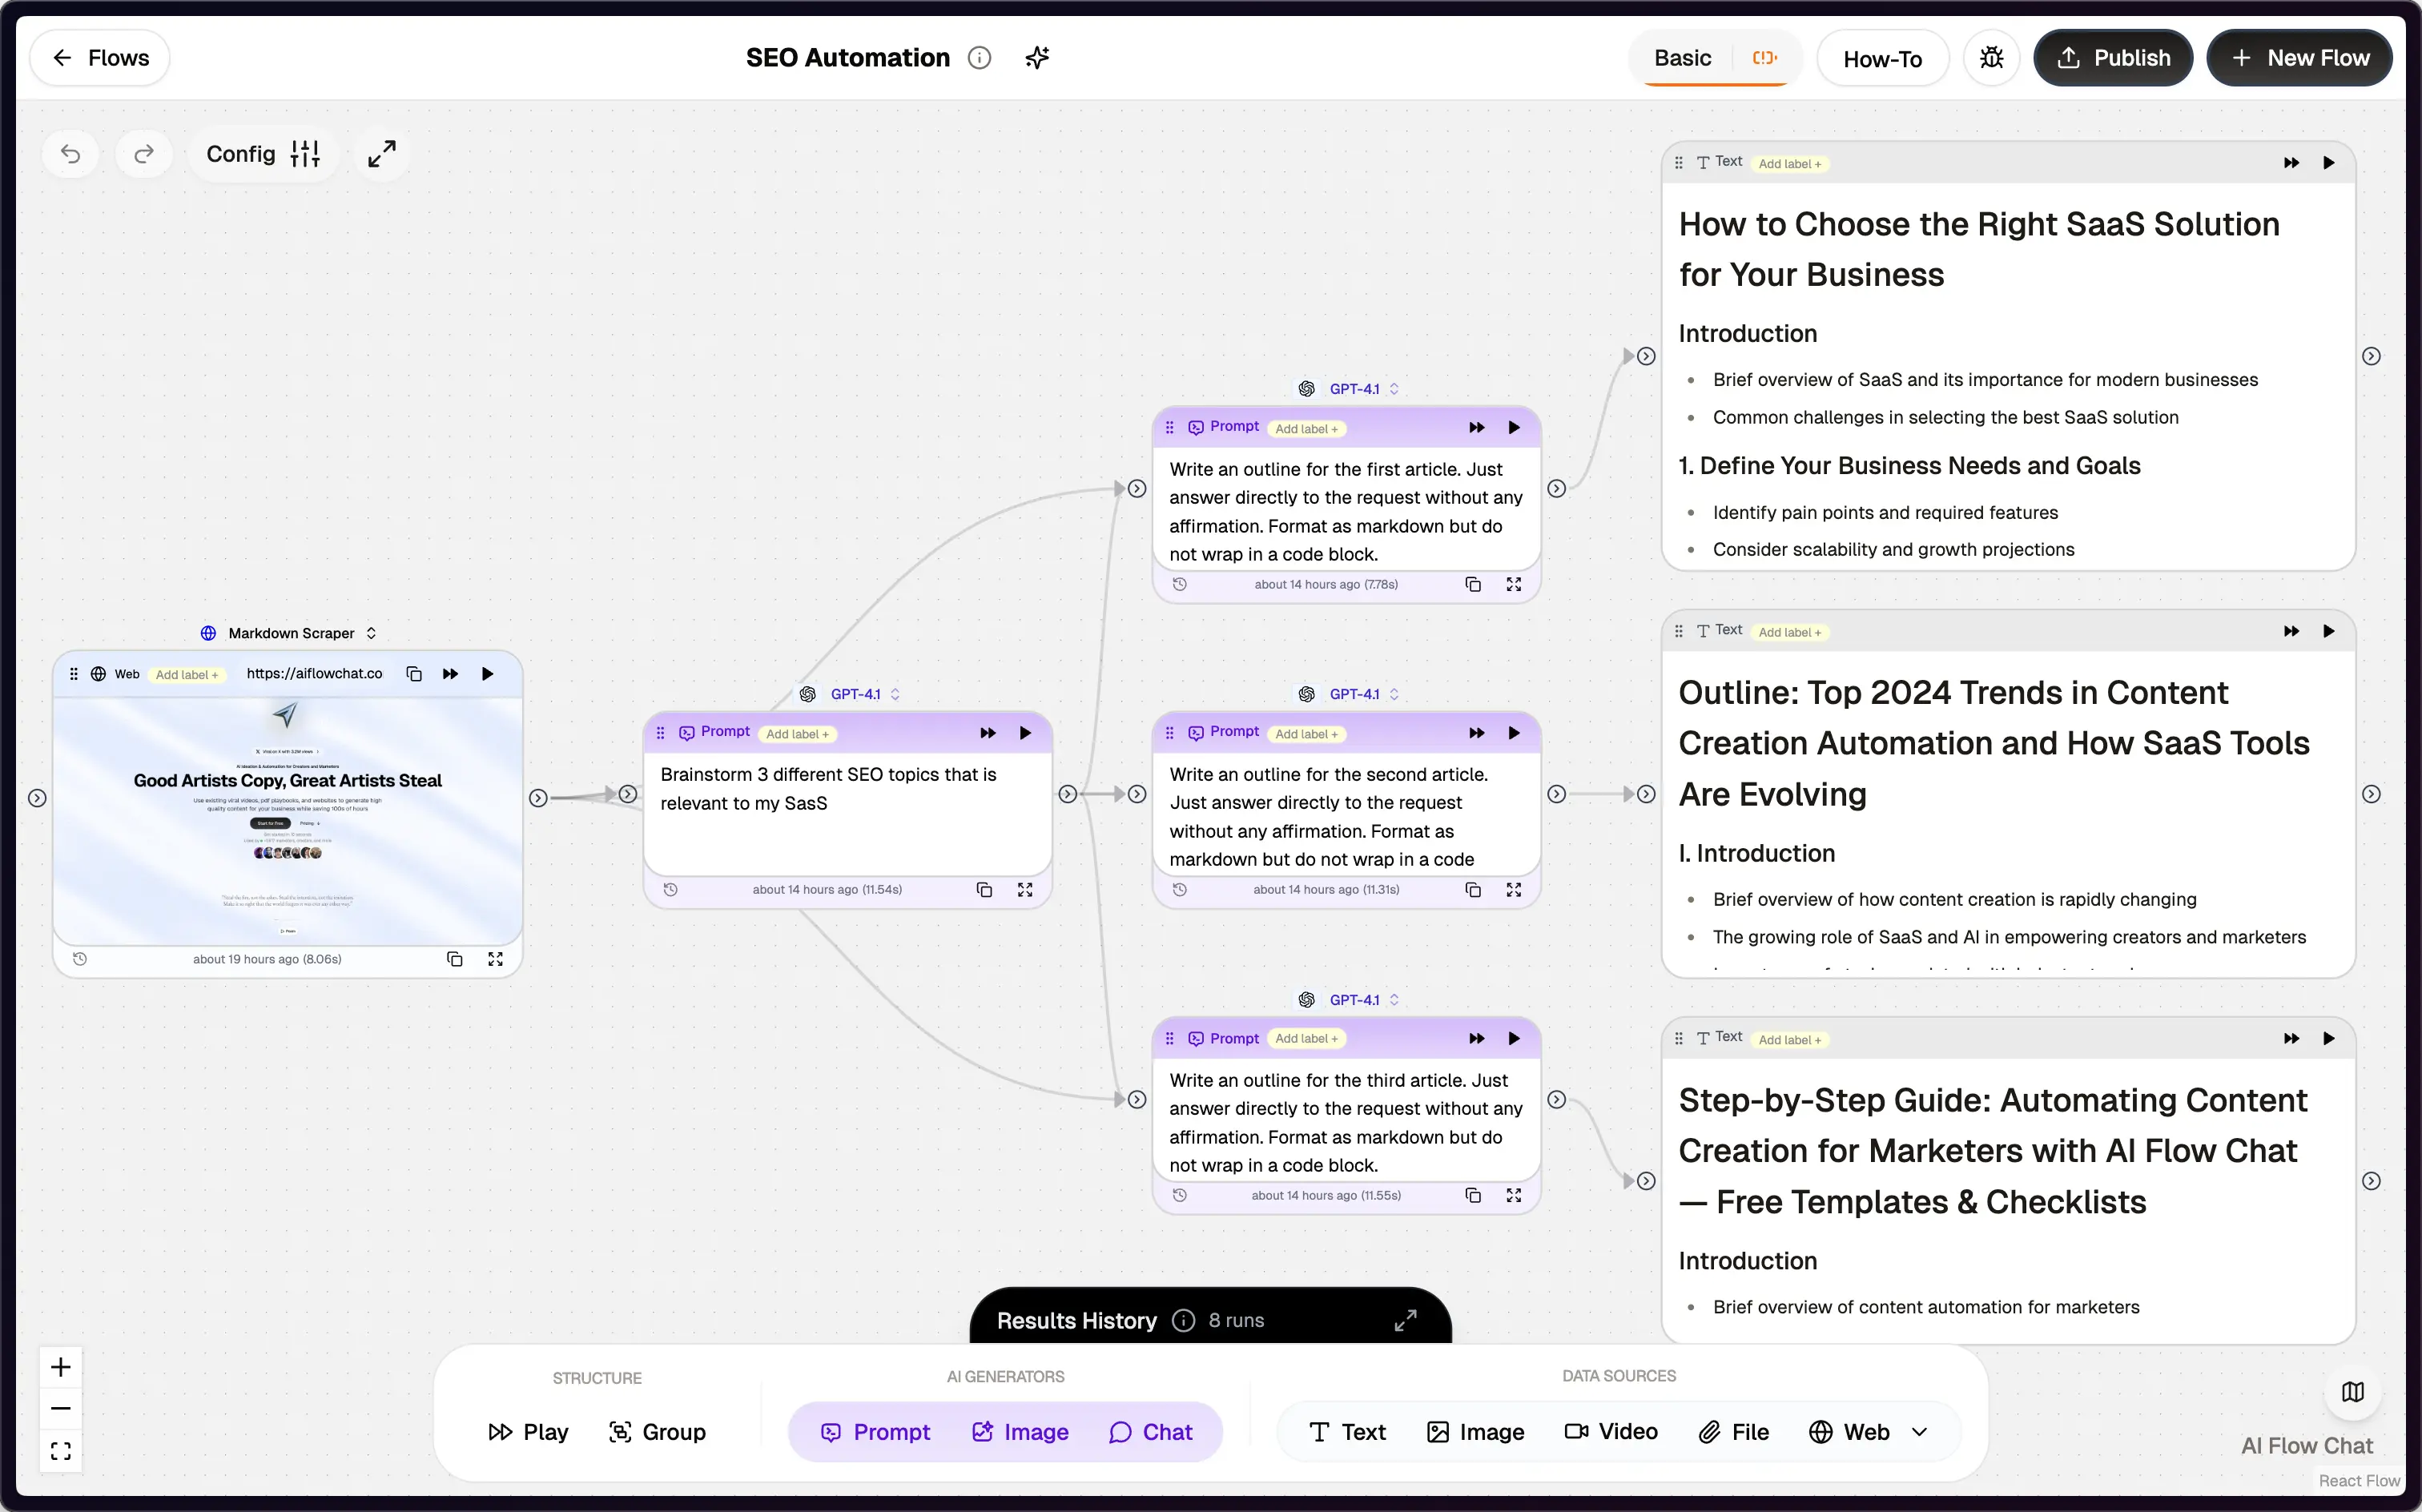Image resolution: width=2422 pixels, height=1512 pixels.
Task: Click the redo arrow icon
Action: click(144, 154)
